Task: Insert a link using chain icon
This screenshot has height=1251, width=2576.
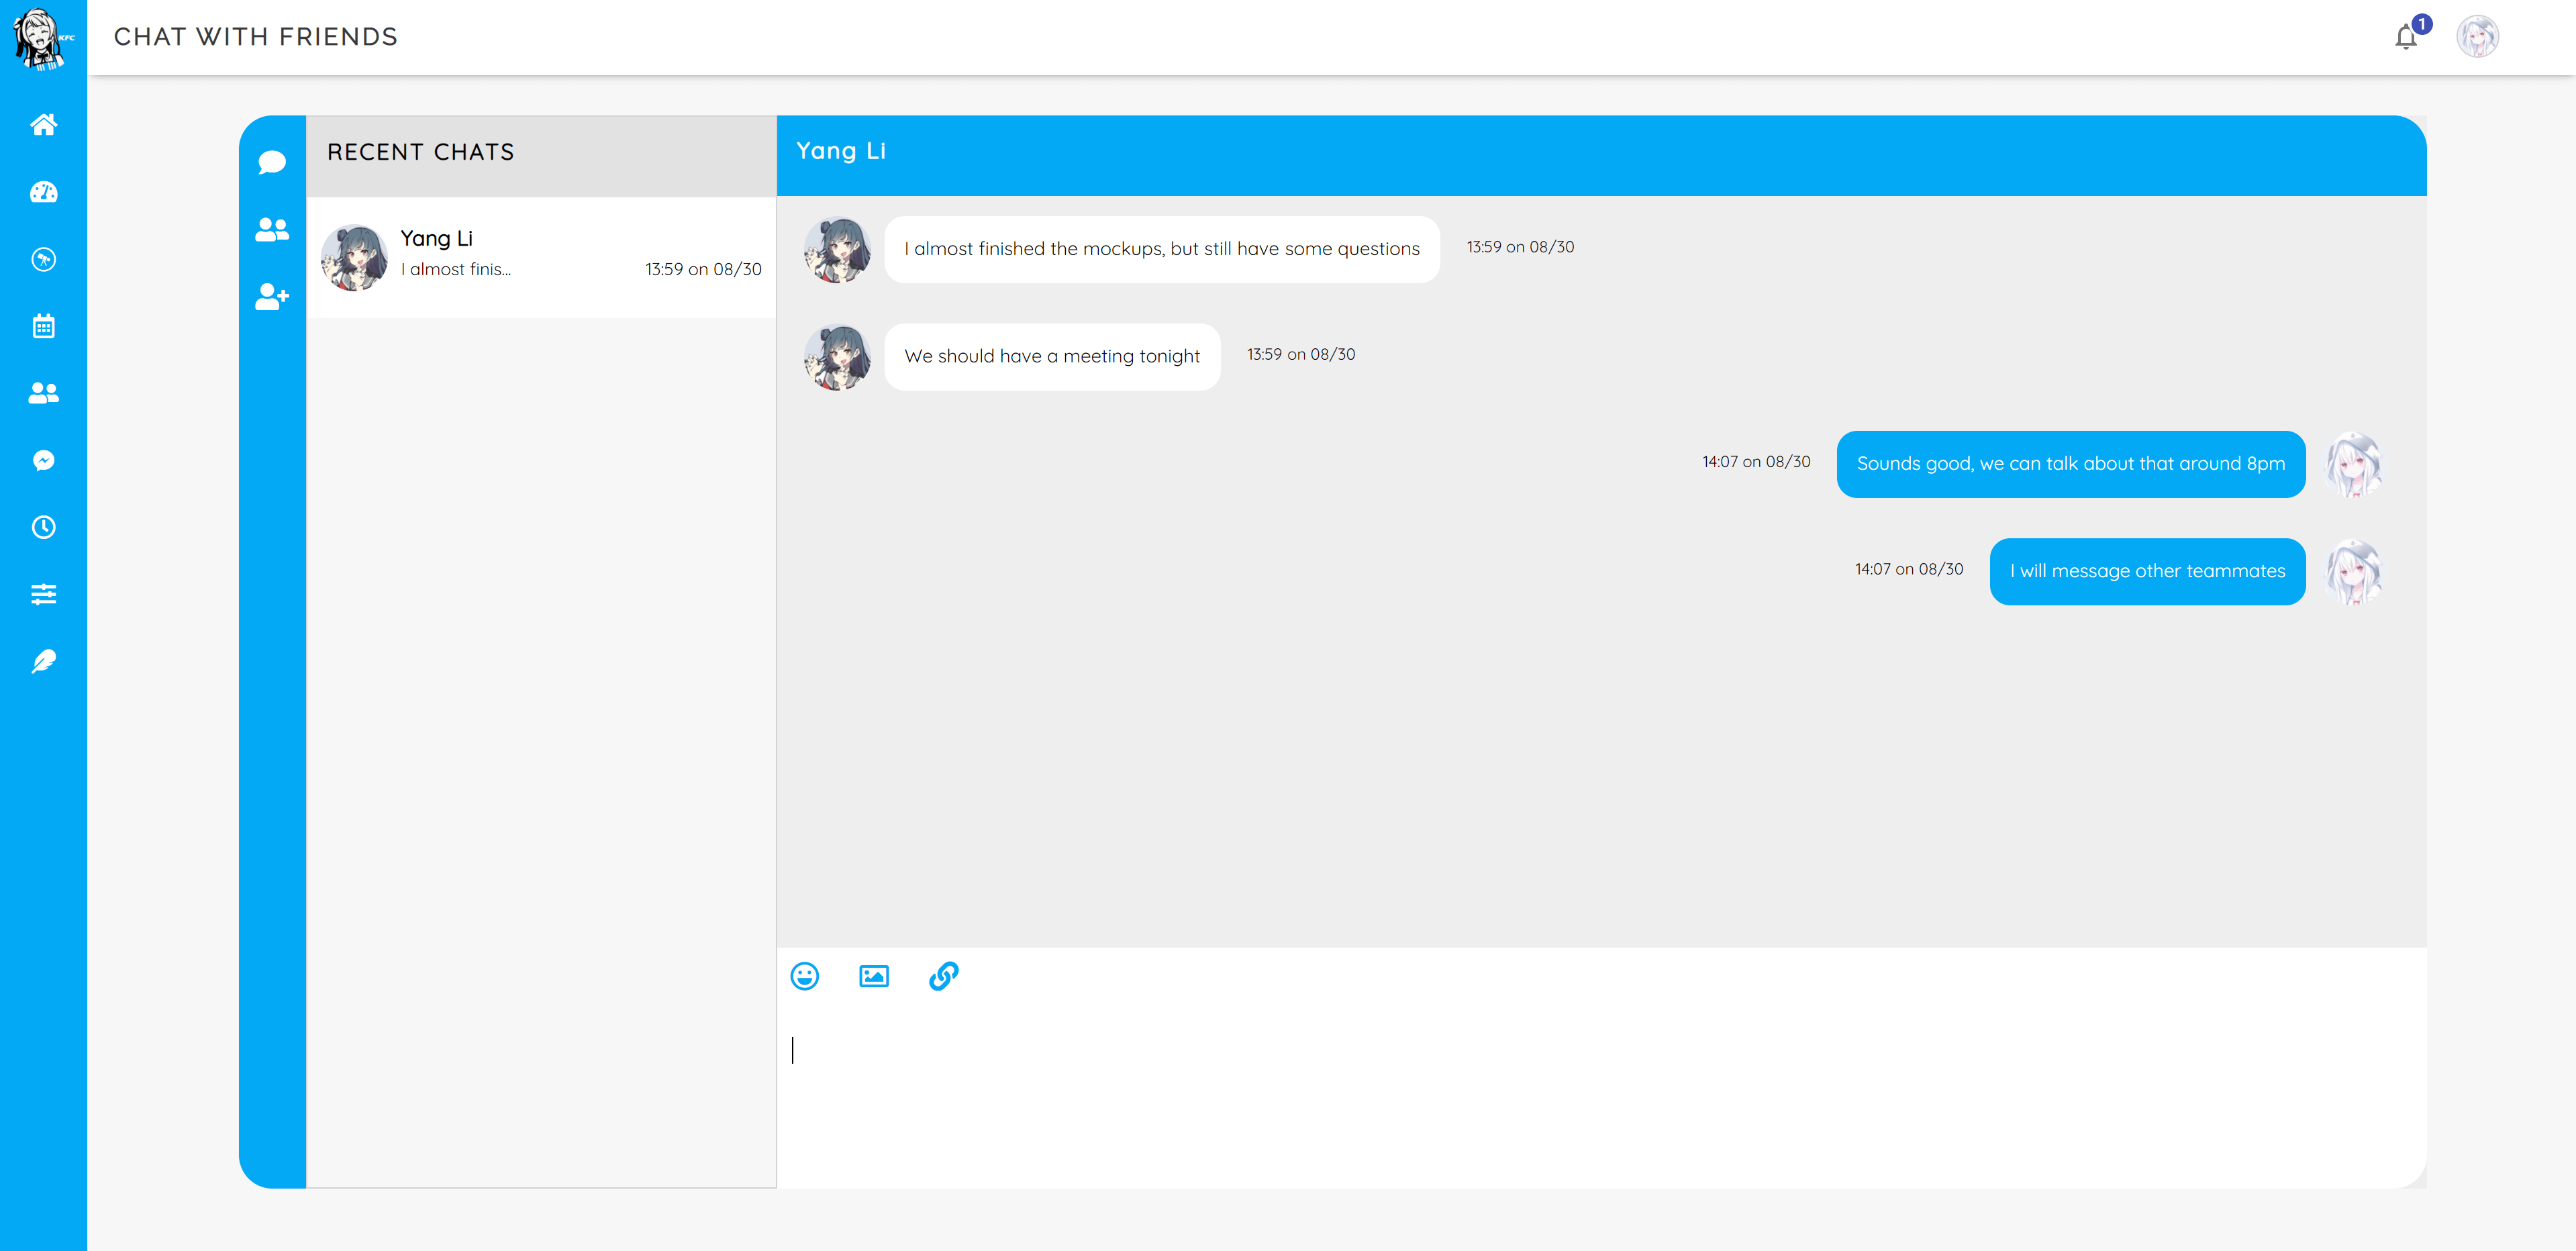Action: pyautogui.click(x=943, y=976)
